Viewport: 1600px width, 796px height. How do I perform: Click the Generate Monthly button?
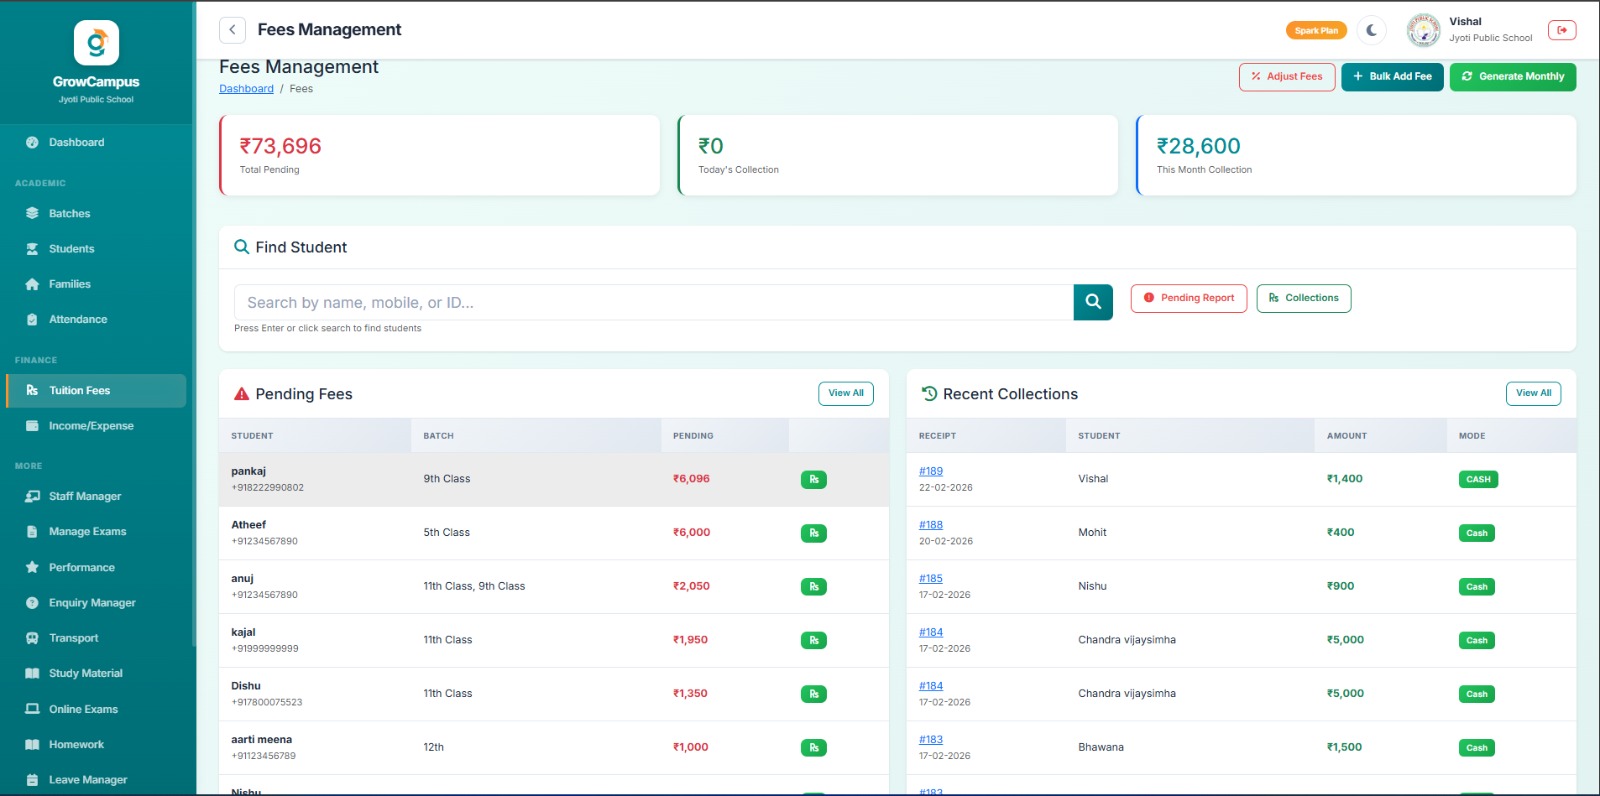[x=1512, y=77]
